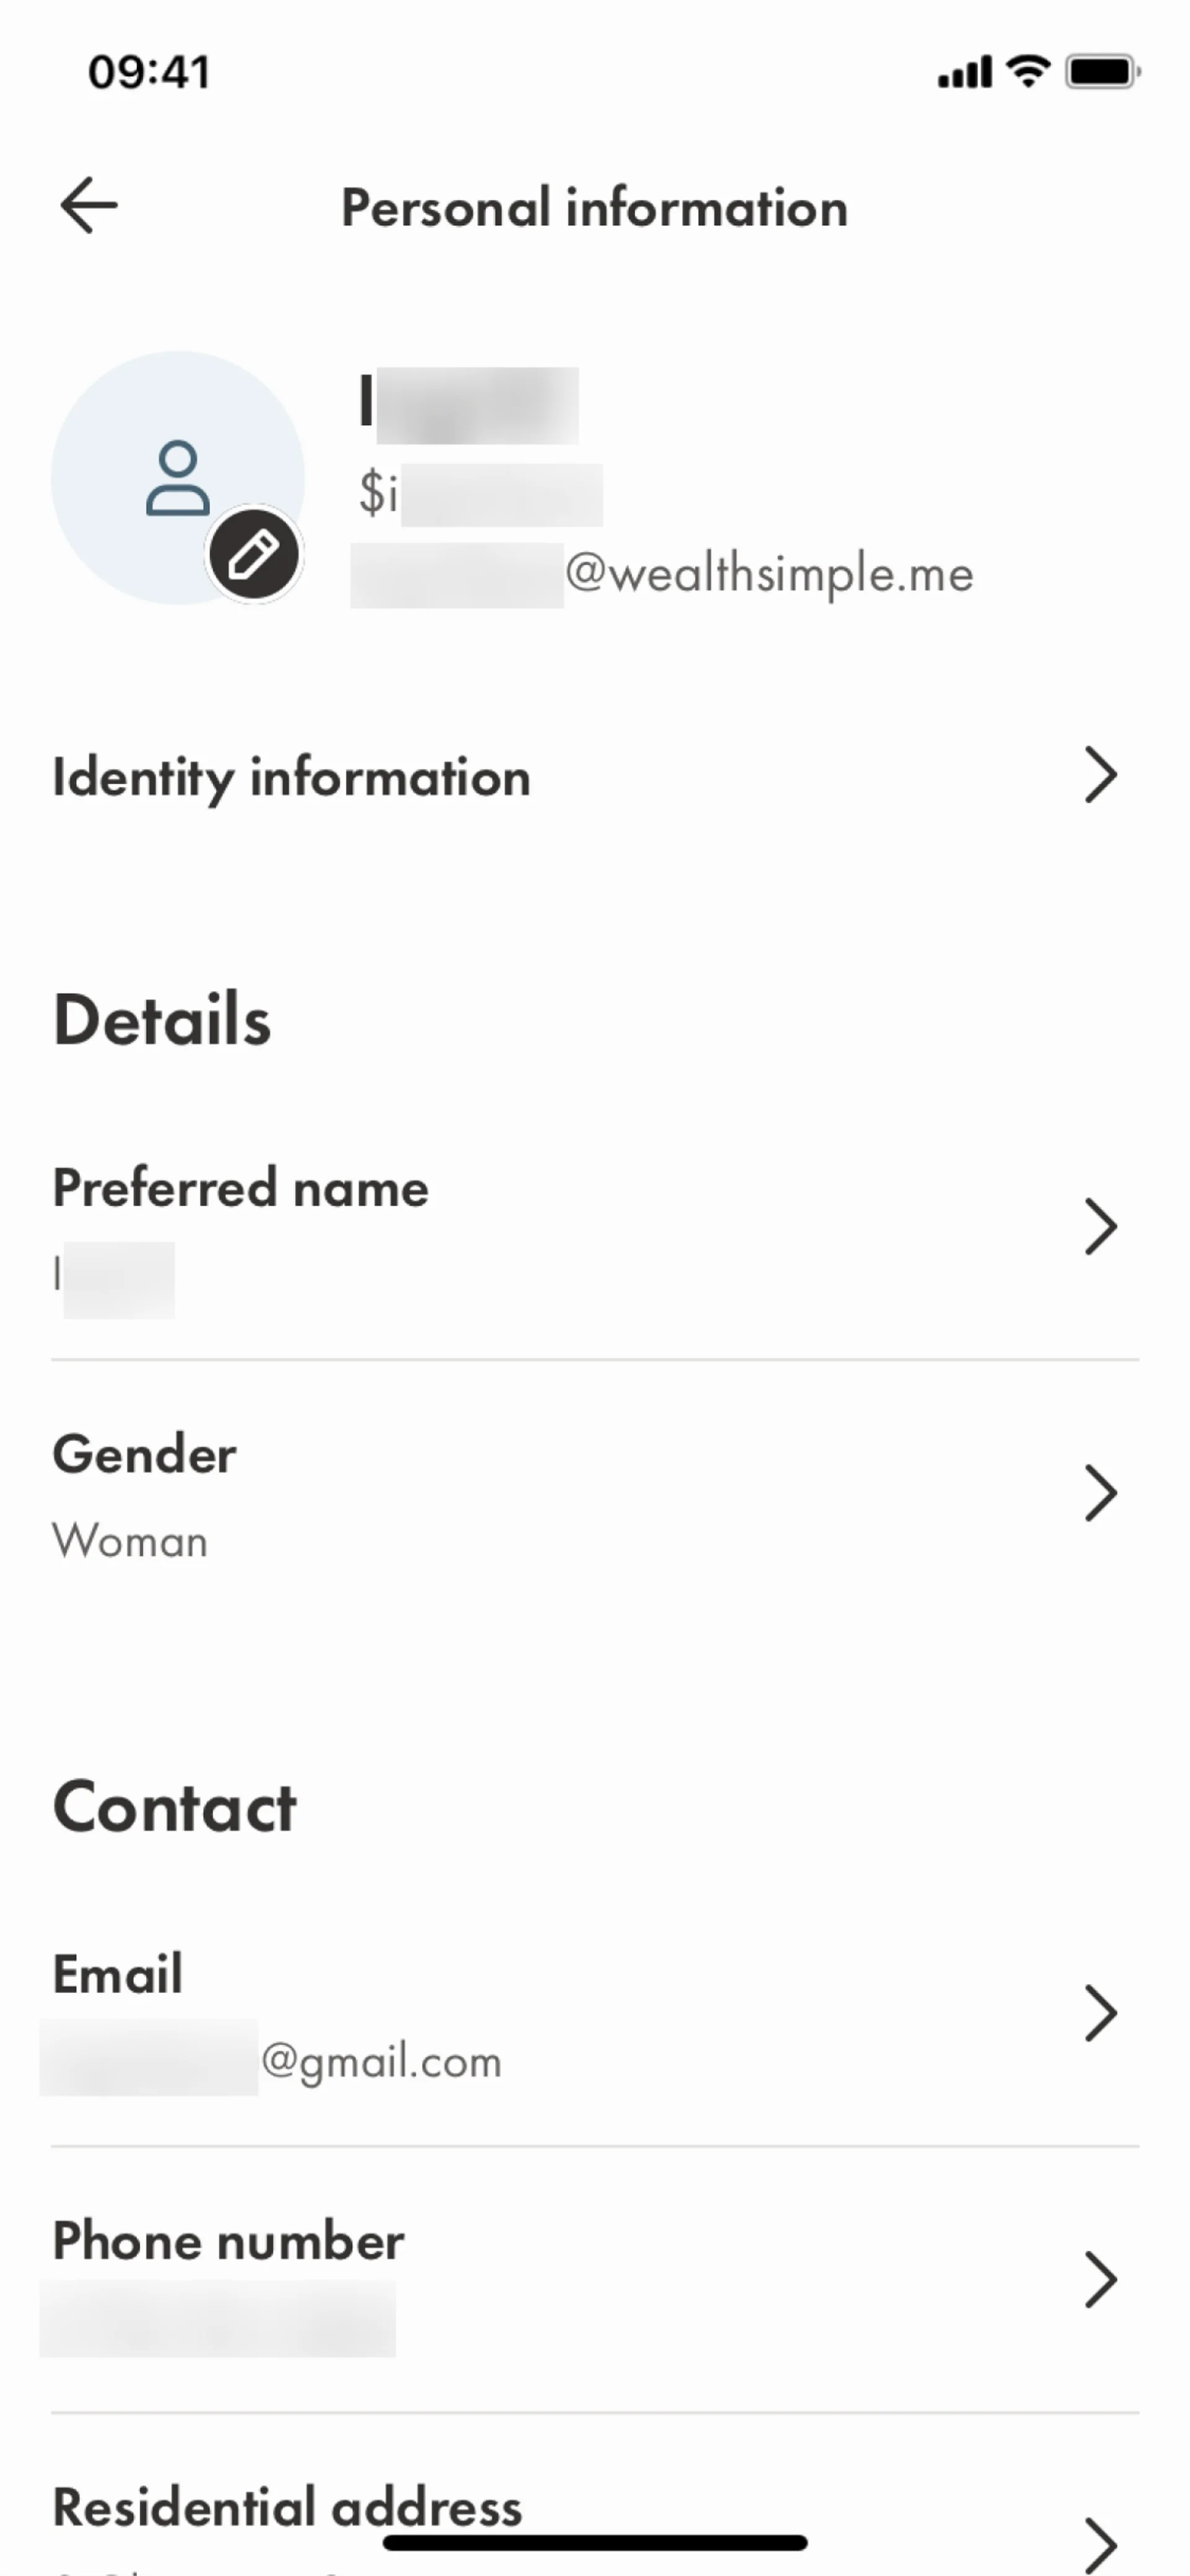Open Gender chevron arrow
Image resolution: width=1190 pixels, height=2576 pixels.
click(1100, 1493)
